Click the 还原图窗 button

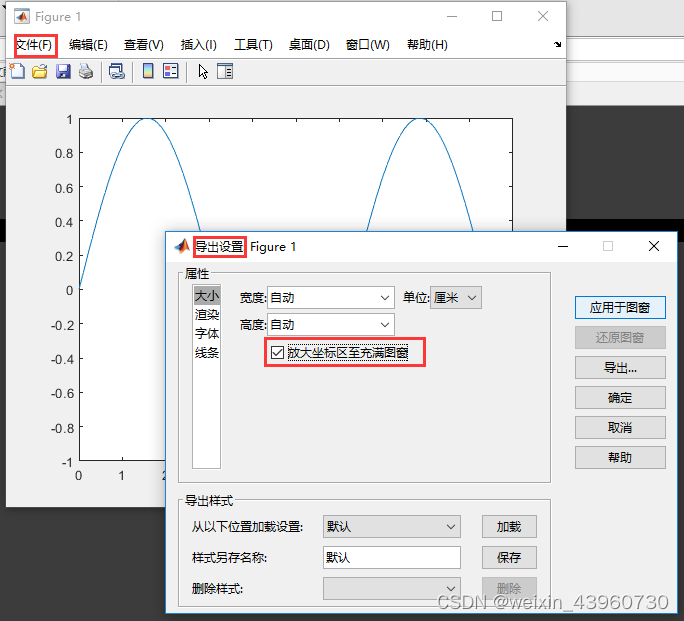(620, 338)
